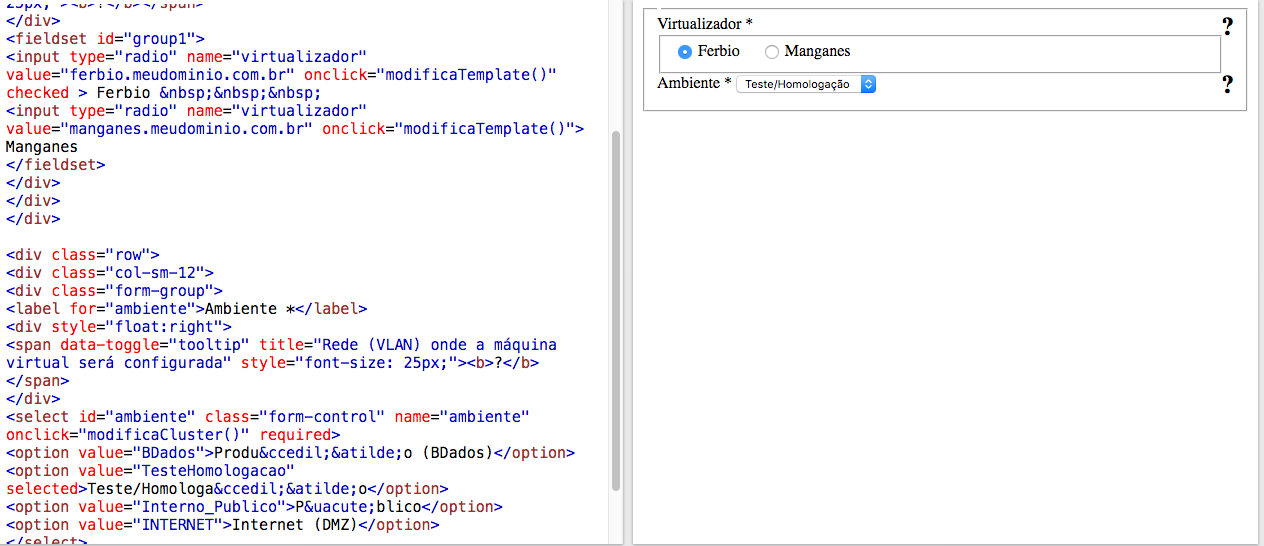Select the Manganes radio button

(x=772, y=52)
